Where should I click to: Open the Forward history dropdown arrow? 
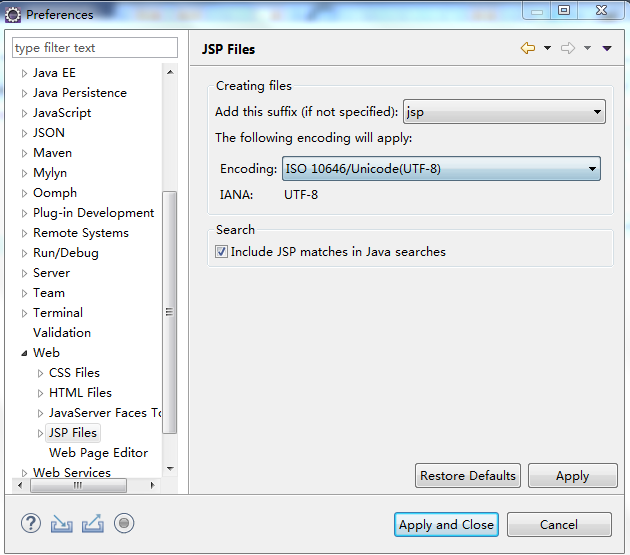pyautogui.click(x=587, y=48)
